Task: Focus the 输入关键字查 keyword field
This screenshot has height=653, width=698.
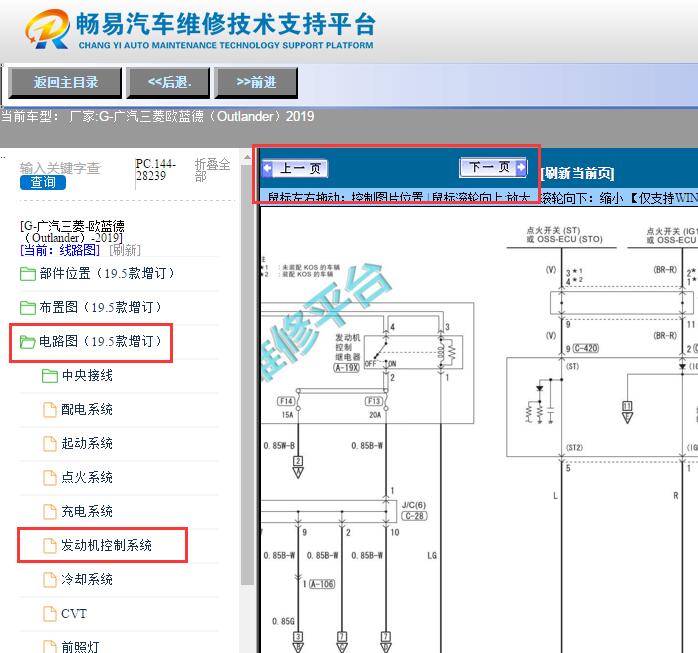Action: pyautogui.click(x=60, y=168)
